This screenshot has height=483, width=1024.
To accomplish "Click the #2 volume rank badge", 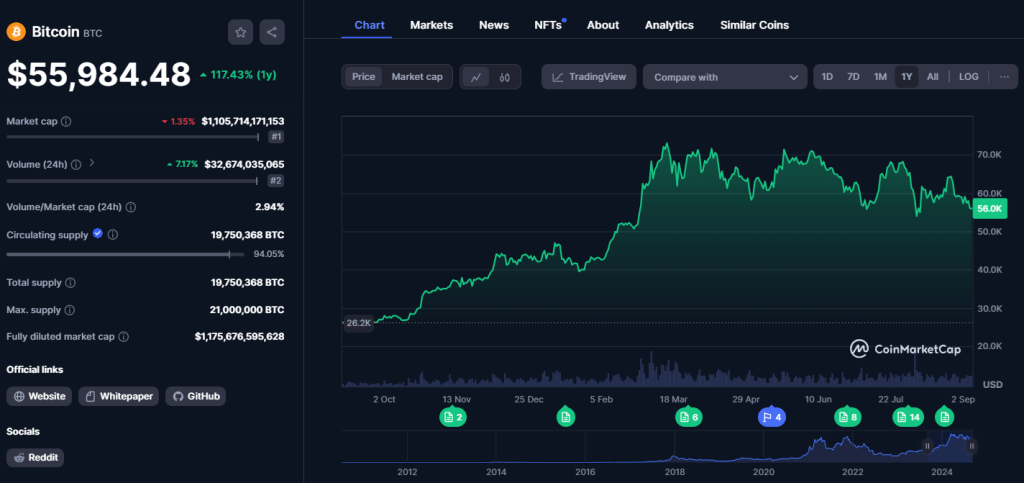I will pos(276,181).
